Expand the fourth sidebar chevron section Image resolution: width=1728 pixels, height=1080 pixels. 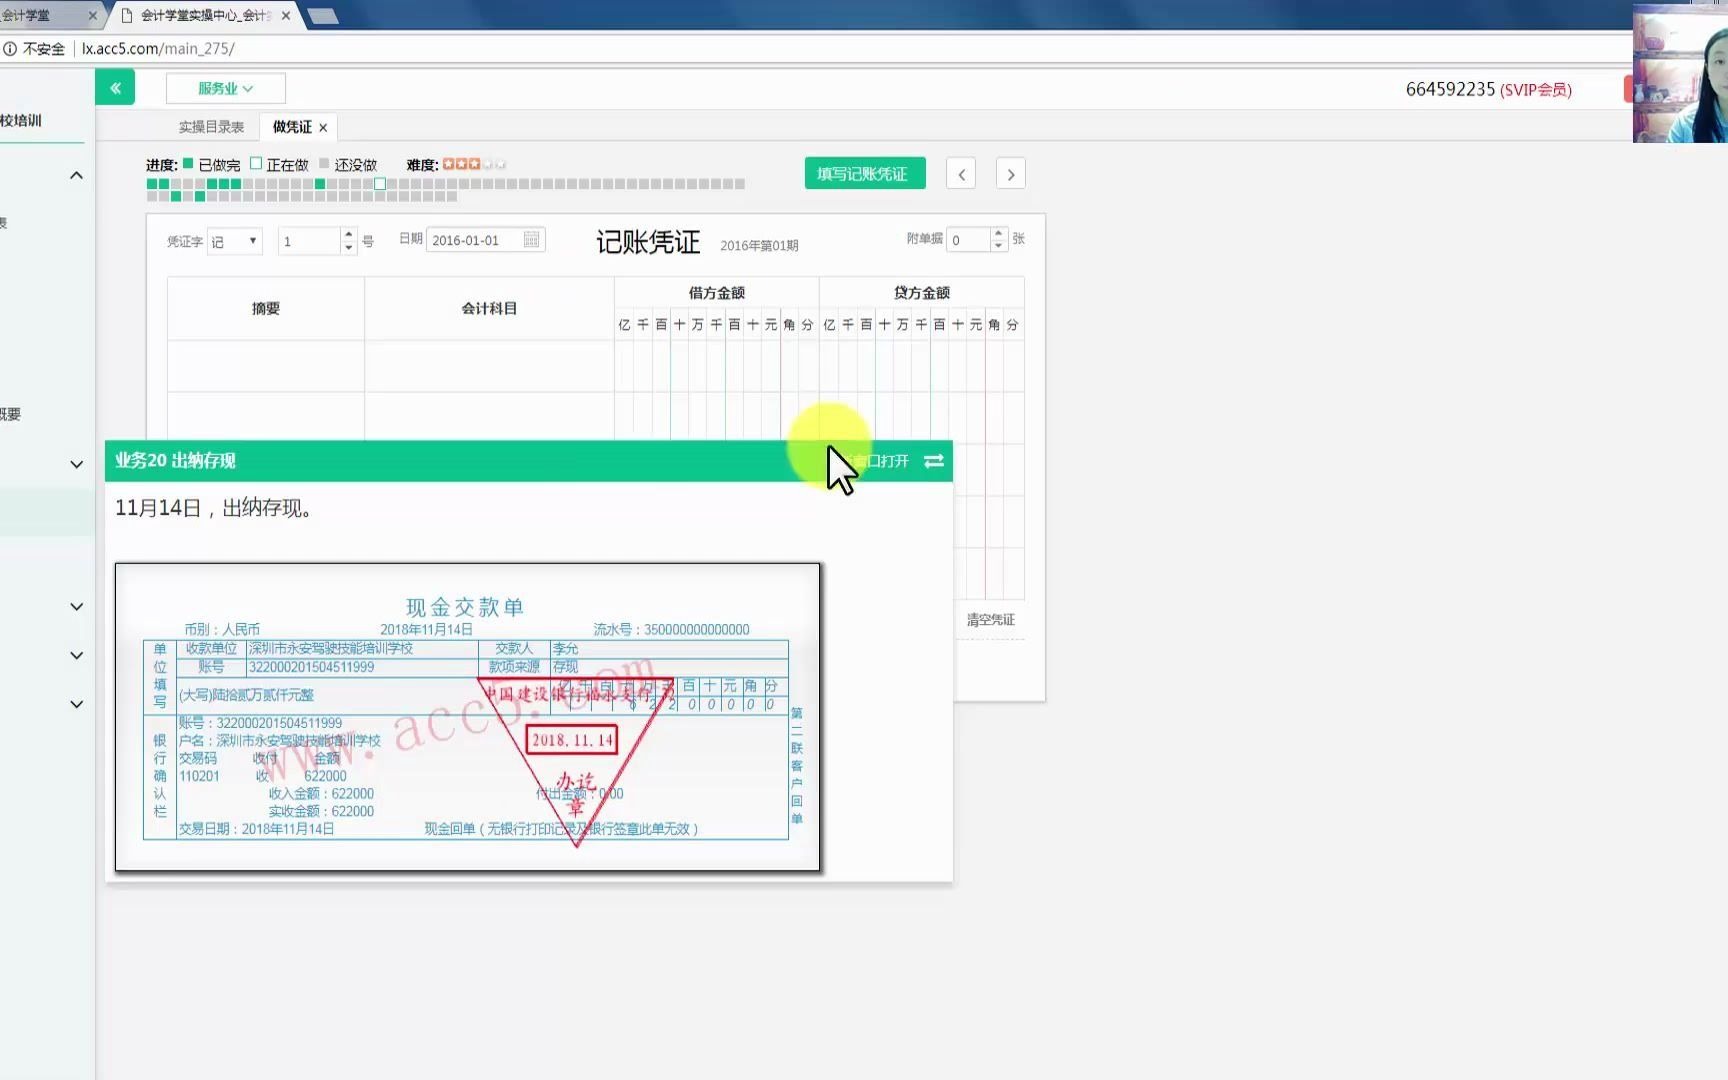click(76, 656)
